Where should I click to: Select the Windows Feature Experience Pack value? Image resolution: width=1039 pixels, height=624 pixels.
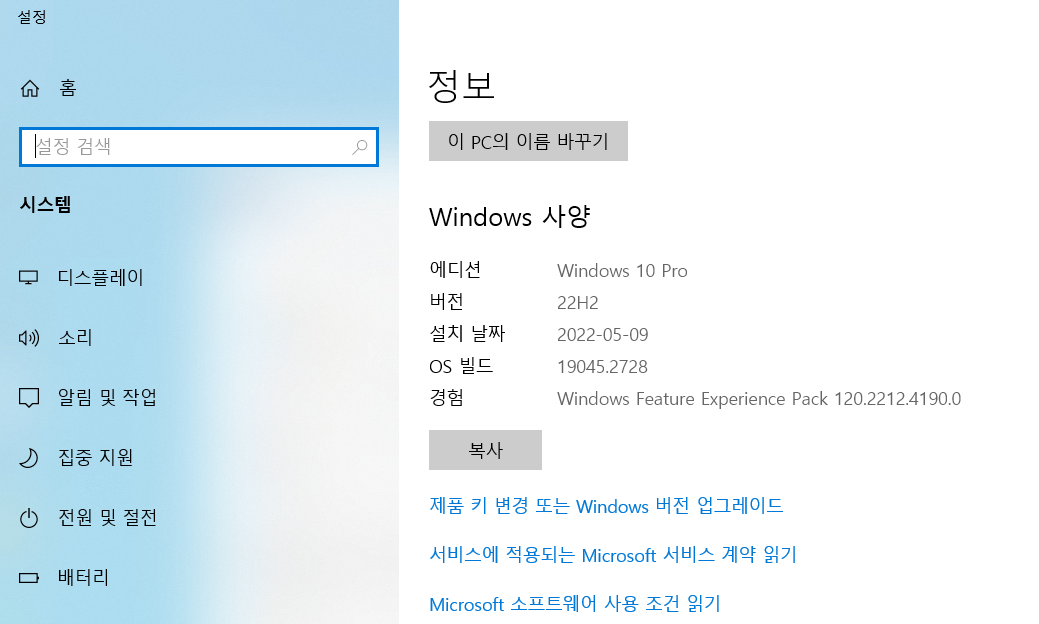pyautogui.click(x=759, y=399)
